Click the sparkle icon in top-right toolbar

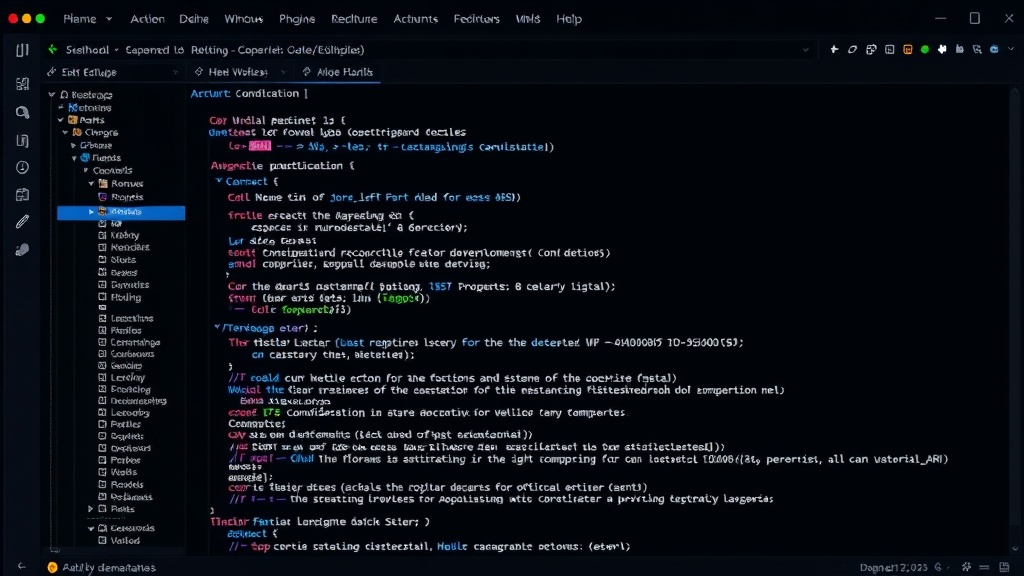tap(834, 50)
